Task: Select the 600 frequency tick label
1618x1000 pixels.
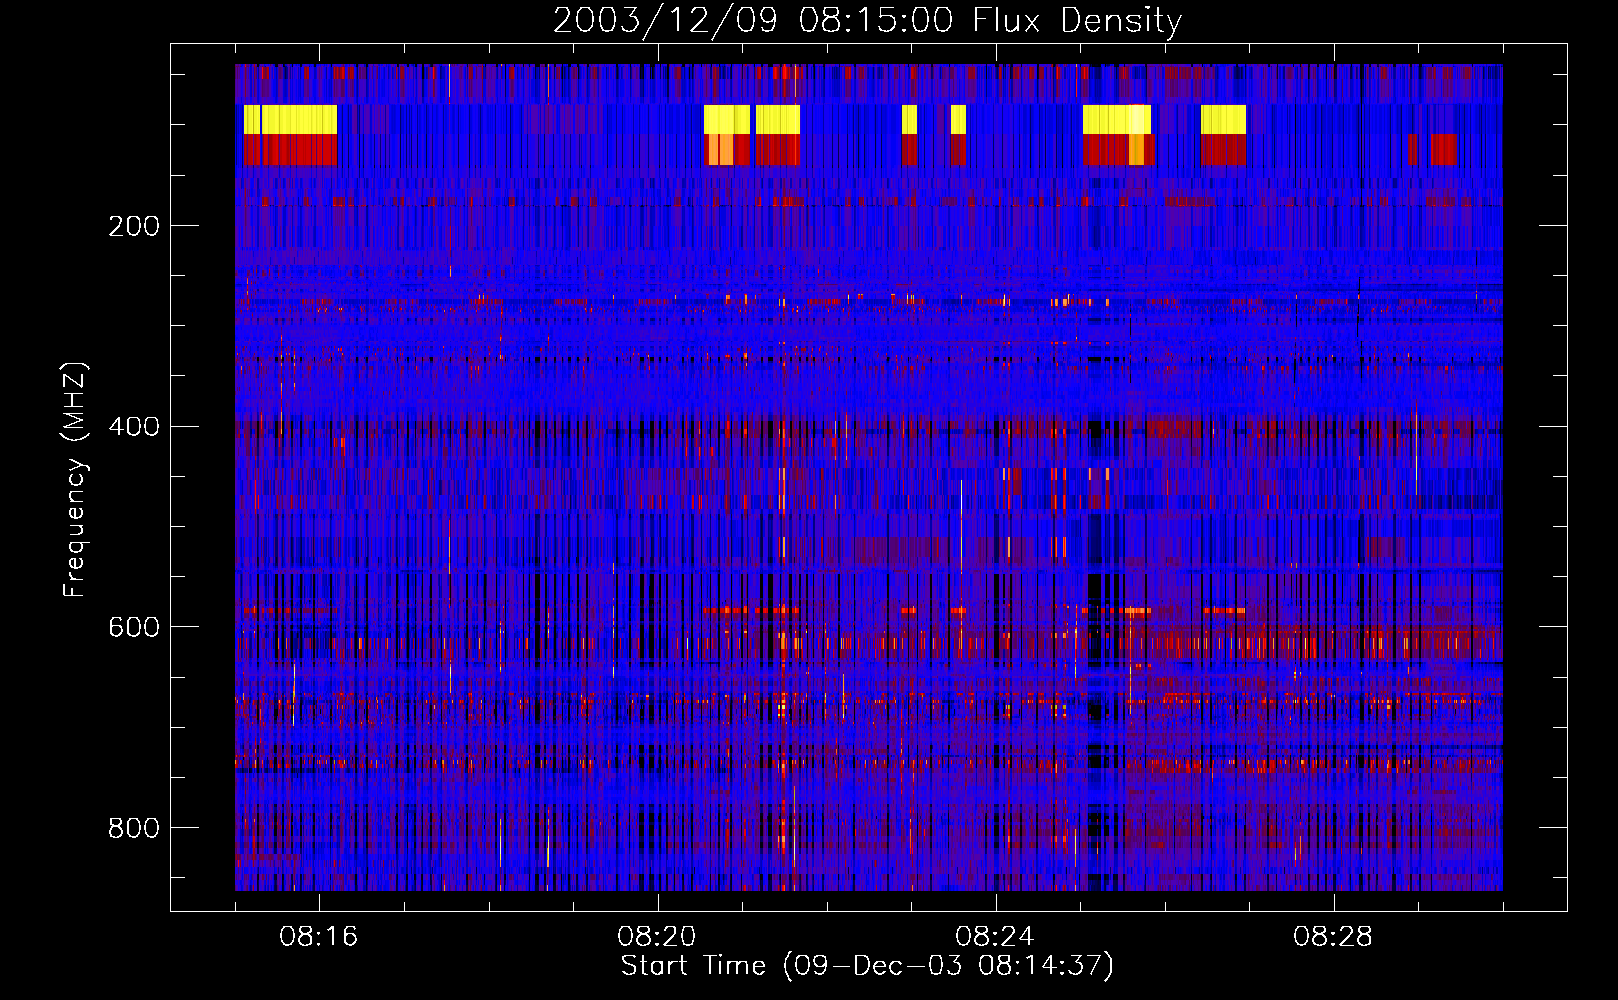Action: [x=134, y=627]
